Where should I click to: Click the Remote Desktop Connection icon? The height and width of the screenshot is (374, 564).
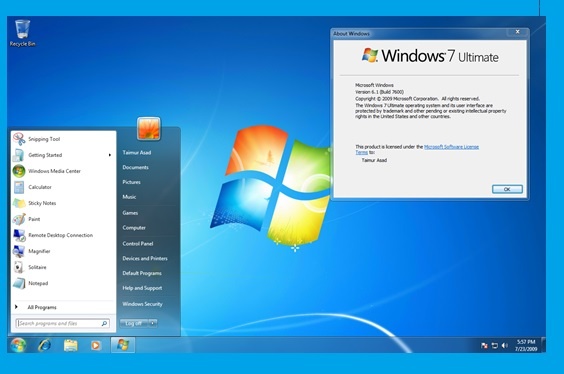point(19,235)
